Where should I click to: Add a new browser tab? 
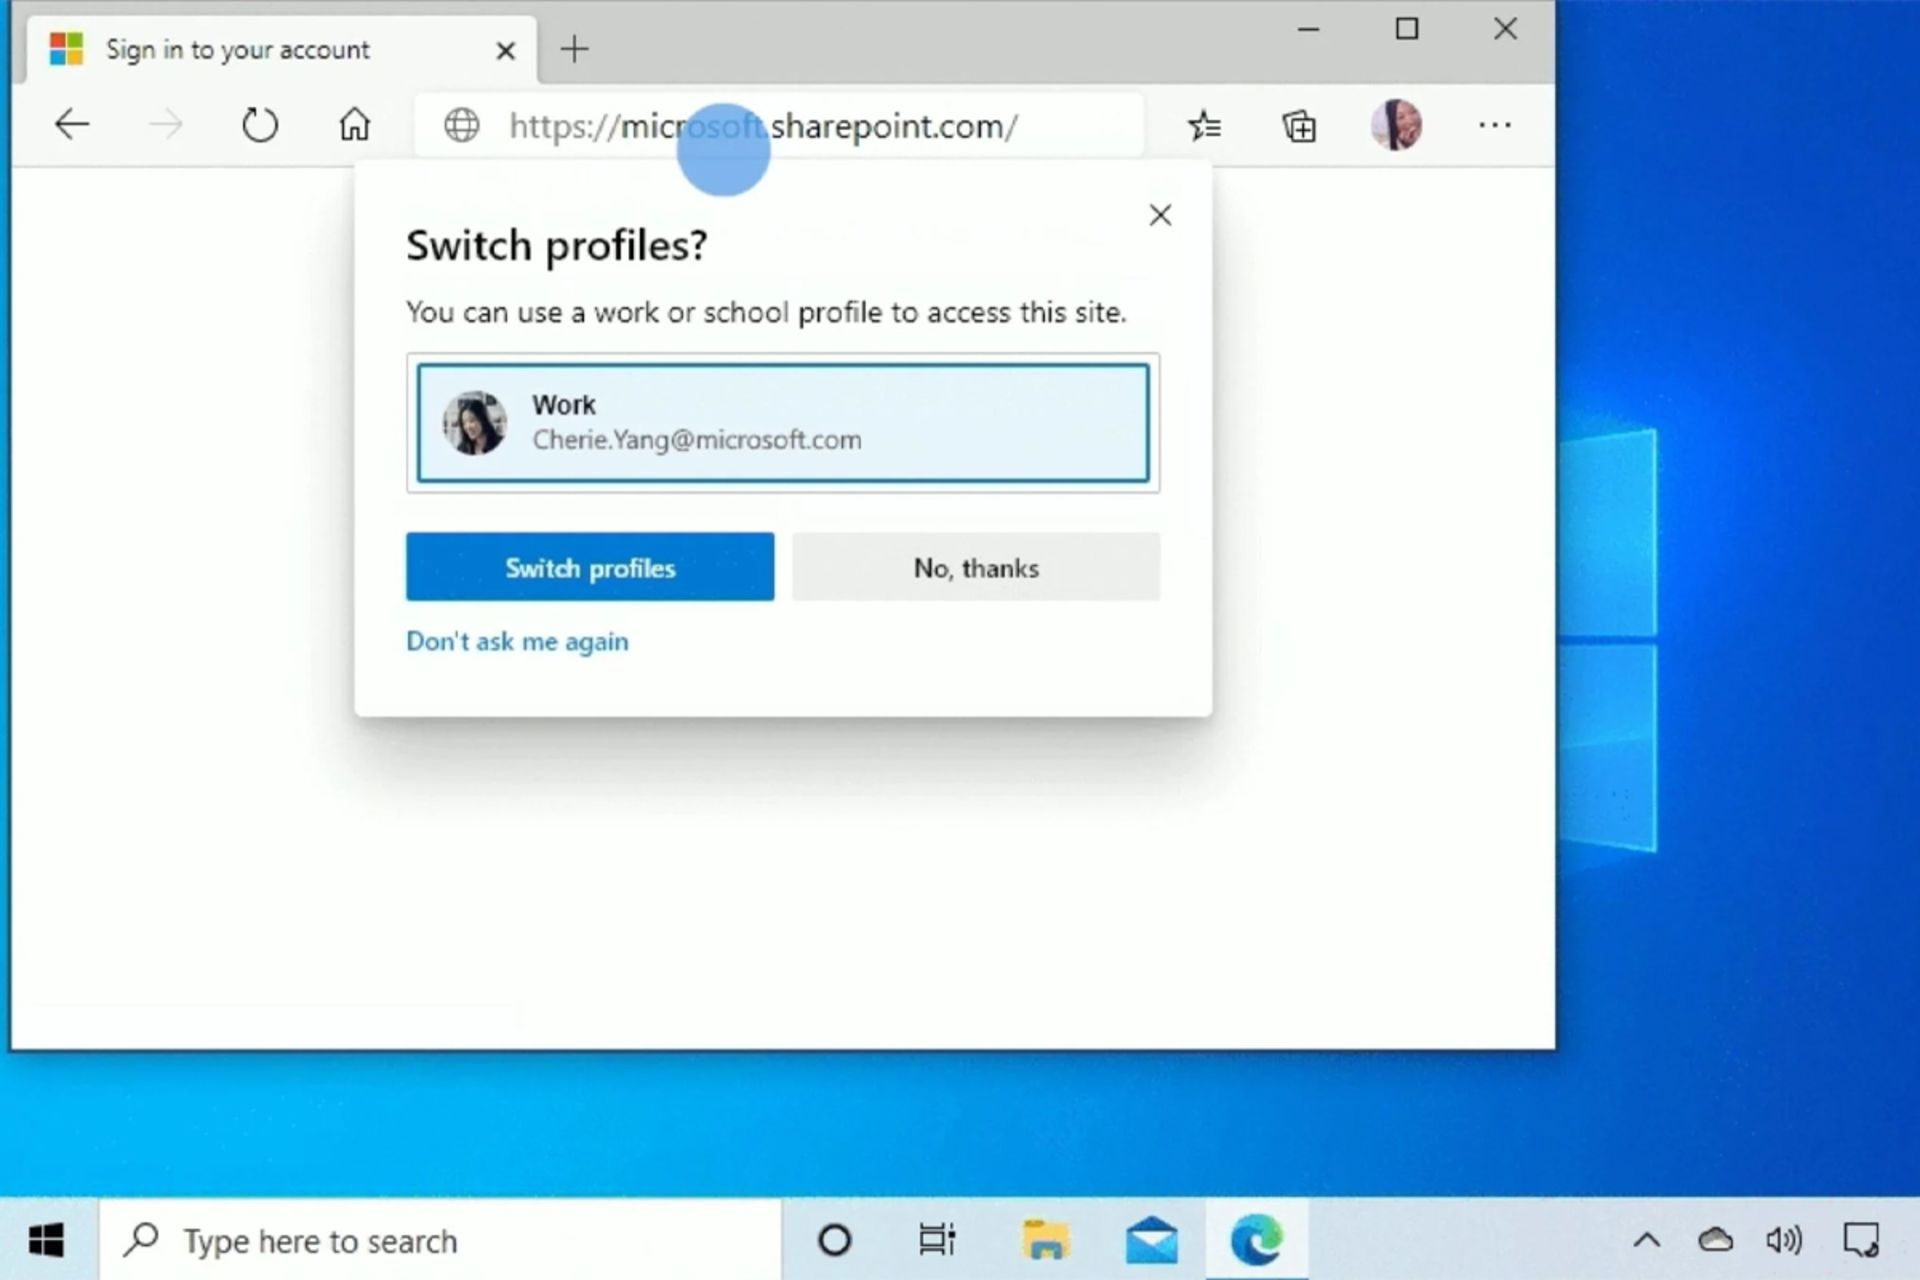click(x=574, y=49)
